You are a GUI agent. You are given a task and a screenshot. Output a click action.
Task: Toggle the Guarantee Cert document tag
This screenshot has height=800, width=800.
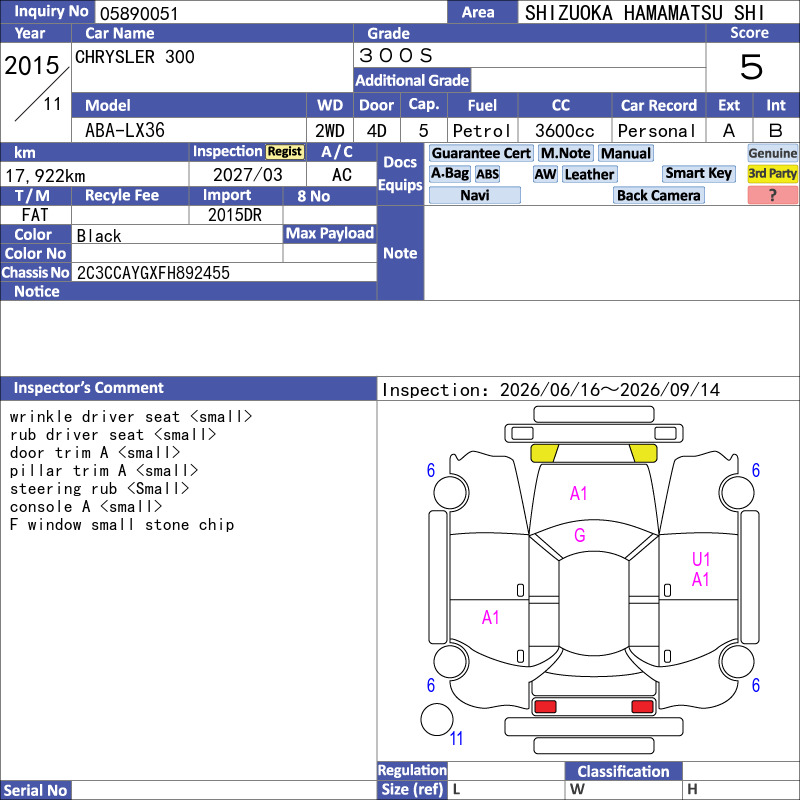481,153
